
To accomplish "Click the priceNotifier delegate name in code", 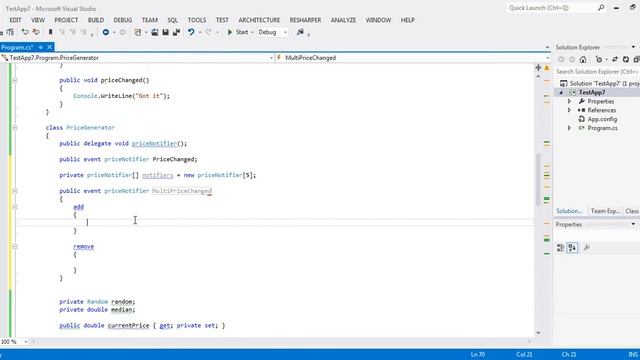I will tap(154, 143).
